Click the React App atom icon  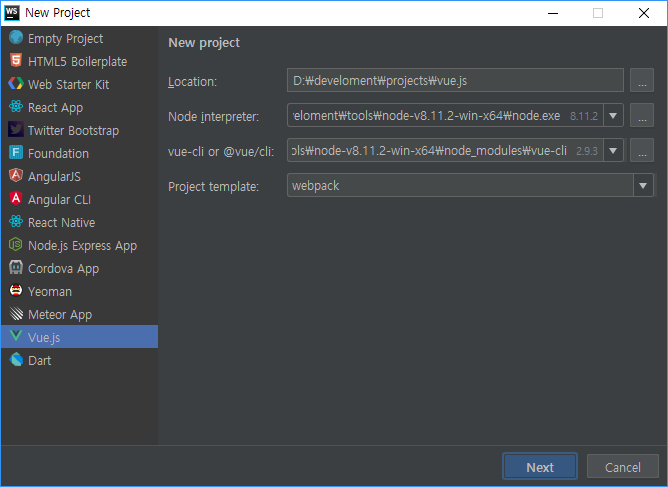pyautogui.click(x=16, y=107)
